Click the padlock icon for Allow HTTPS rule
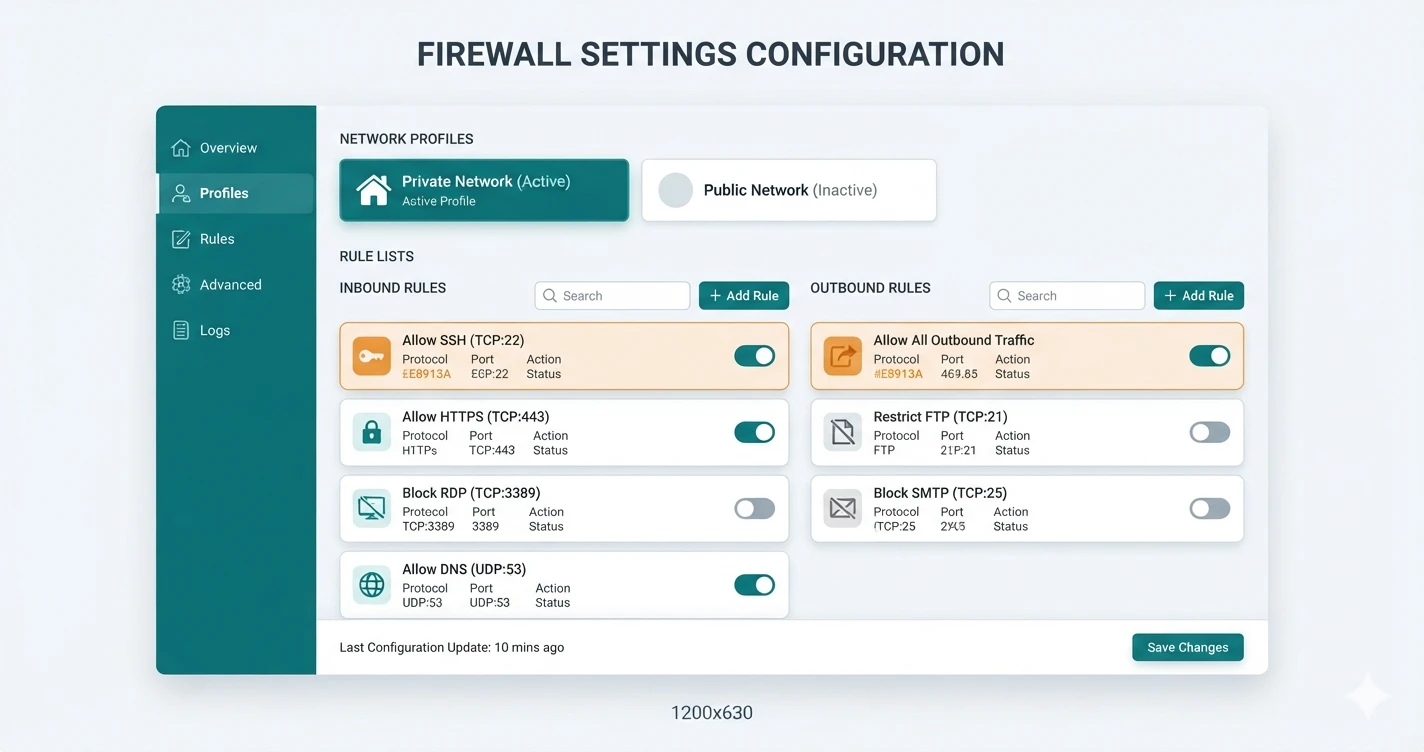The width and height of the screenshot is (1424, 752). click(372, 432)
